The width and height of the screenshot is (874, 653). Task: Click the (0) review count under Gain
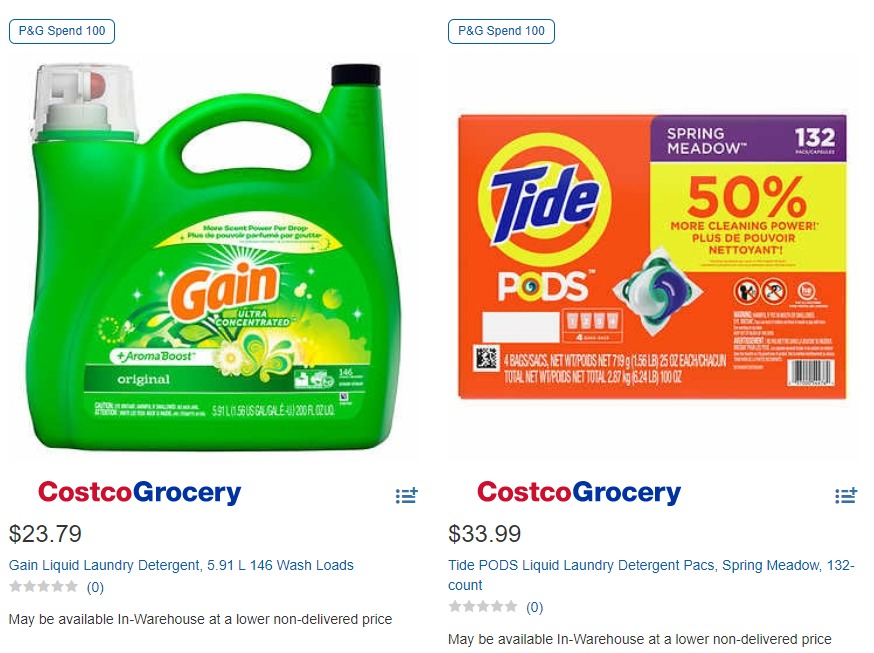(x=95, y=587)
